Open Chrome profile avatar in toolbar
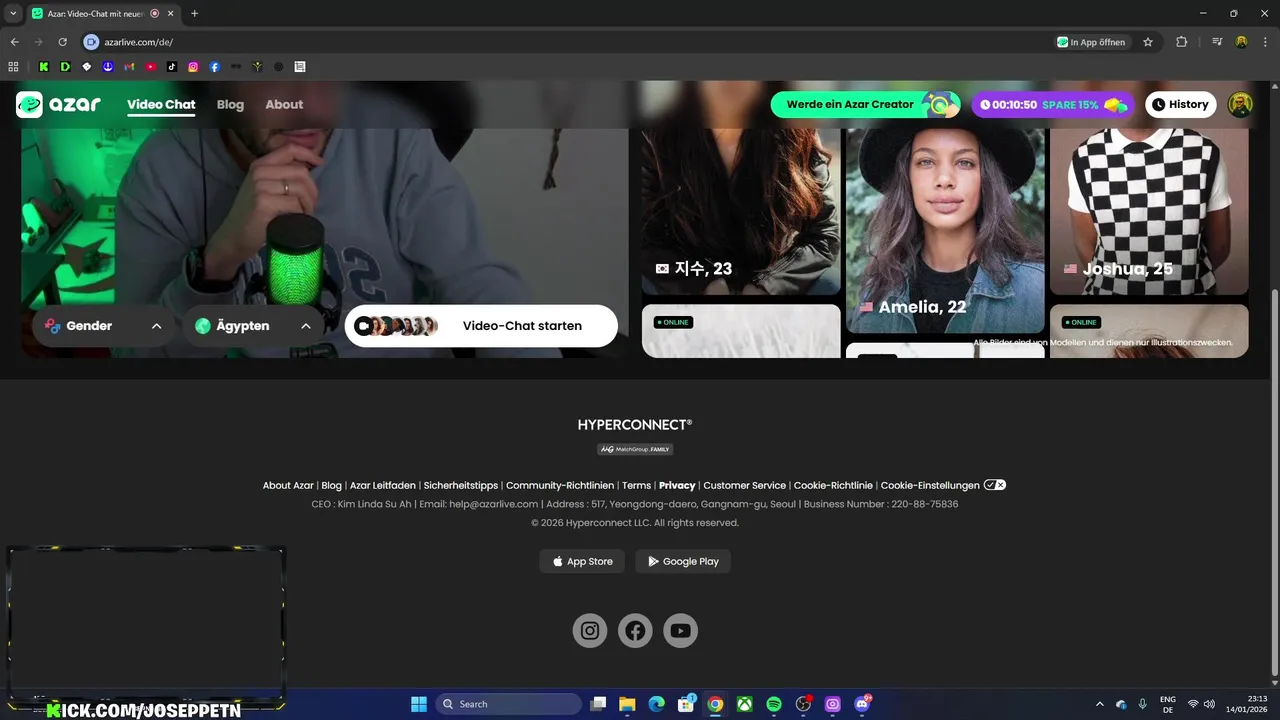The image size is (1280, 720). pos(1241,42)
